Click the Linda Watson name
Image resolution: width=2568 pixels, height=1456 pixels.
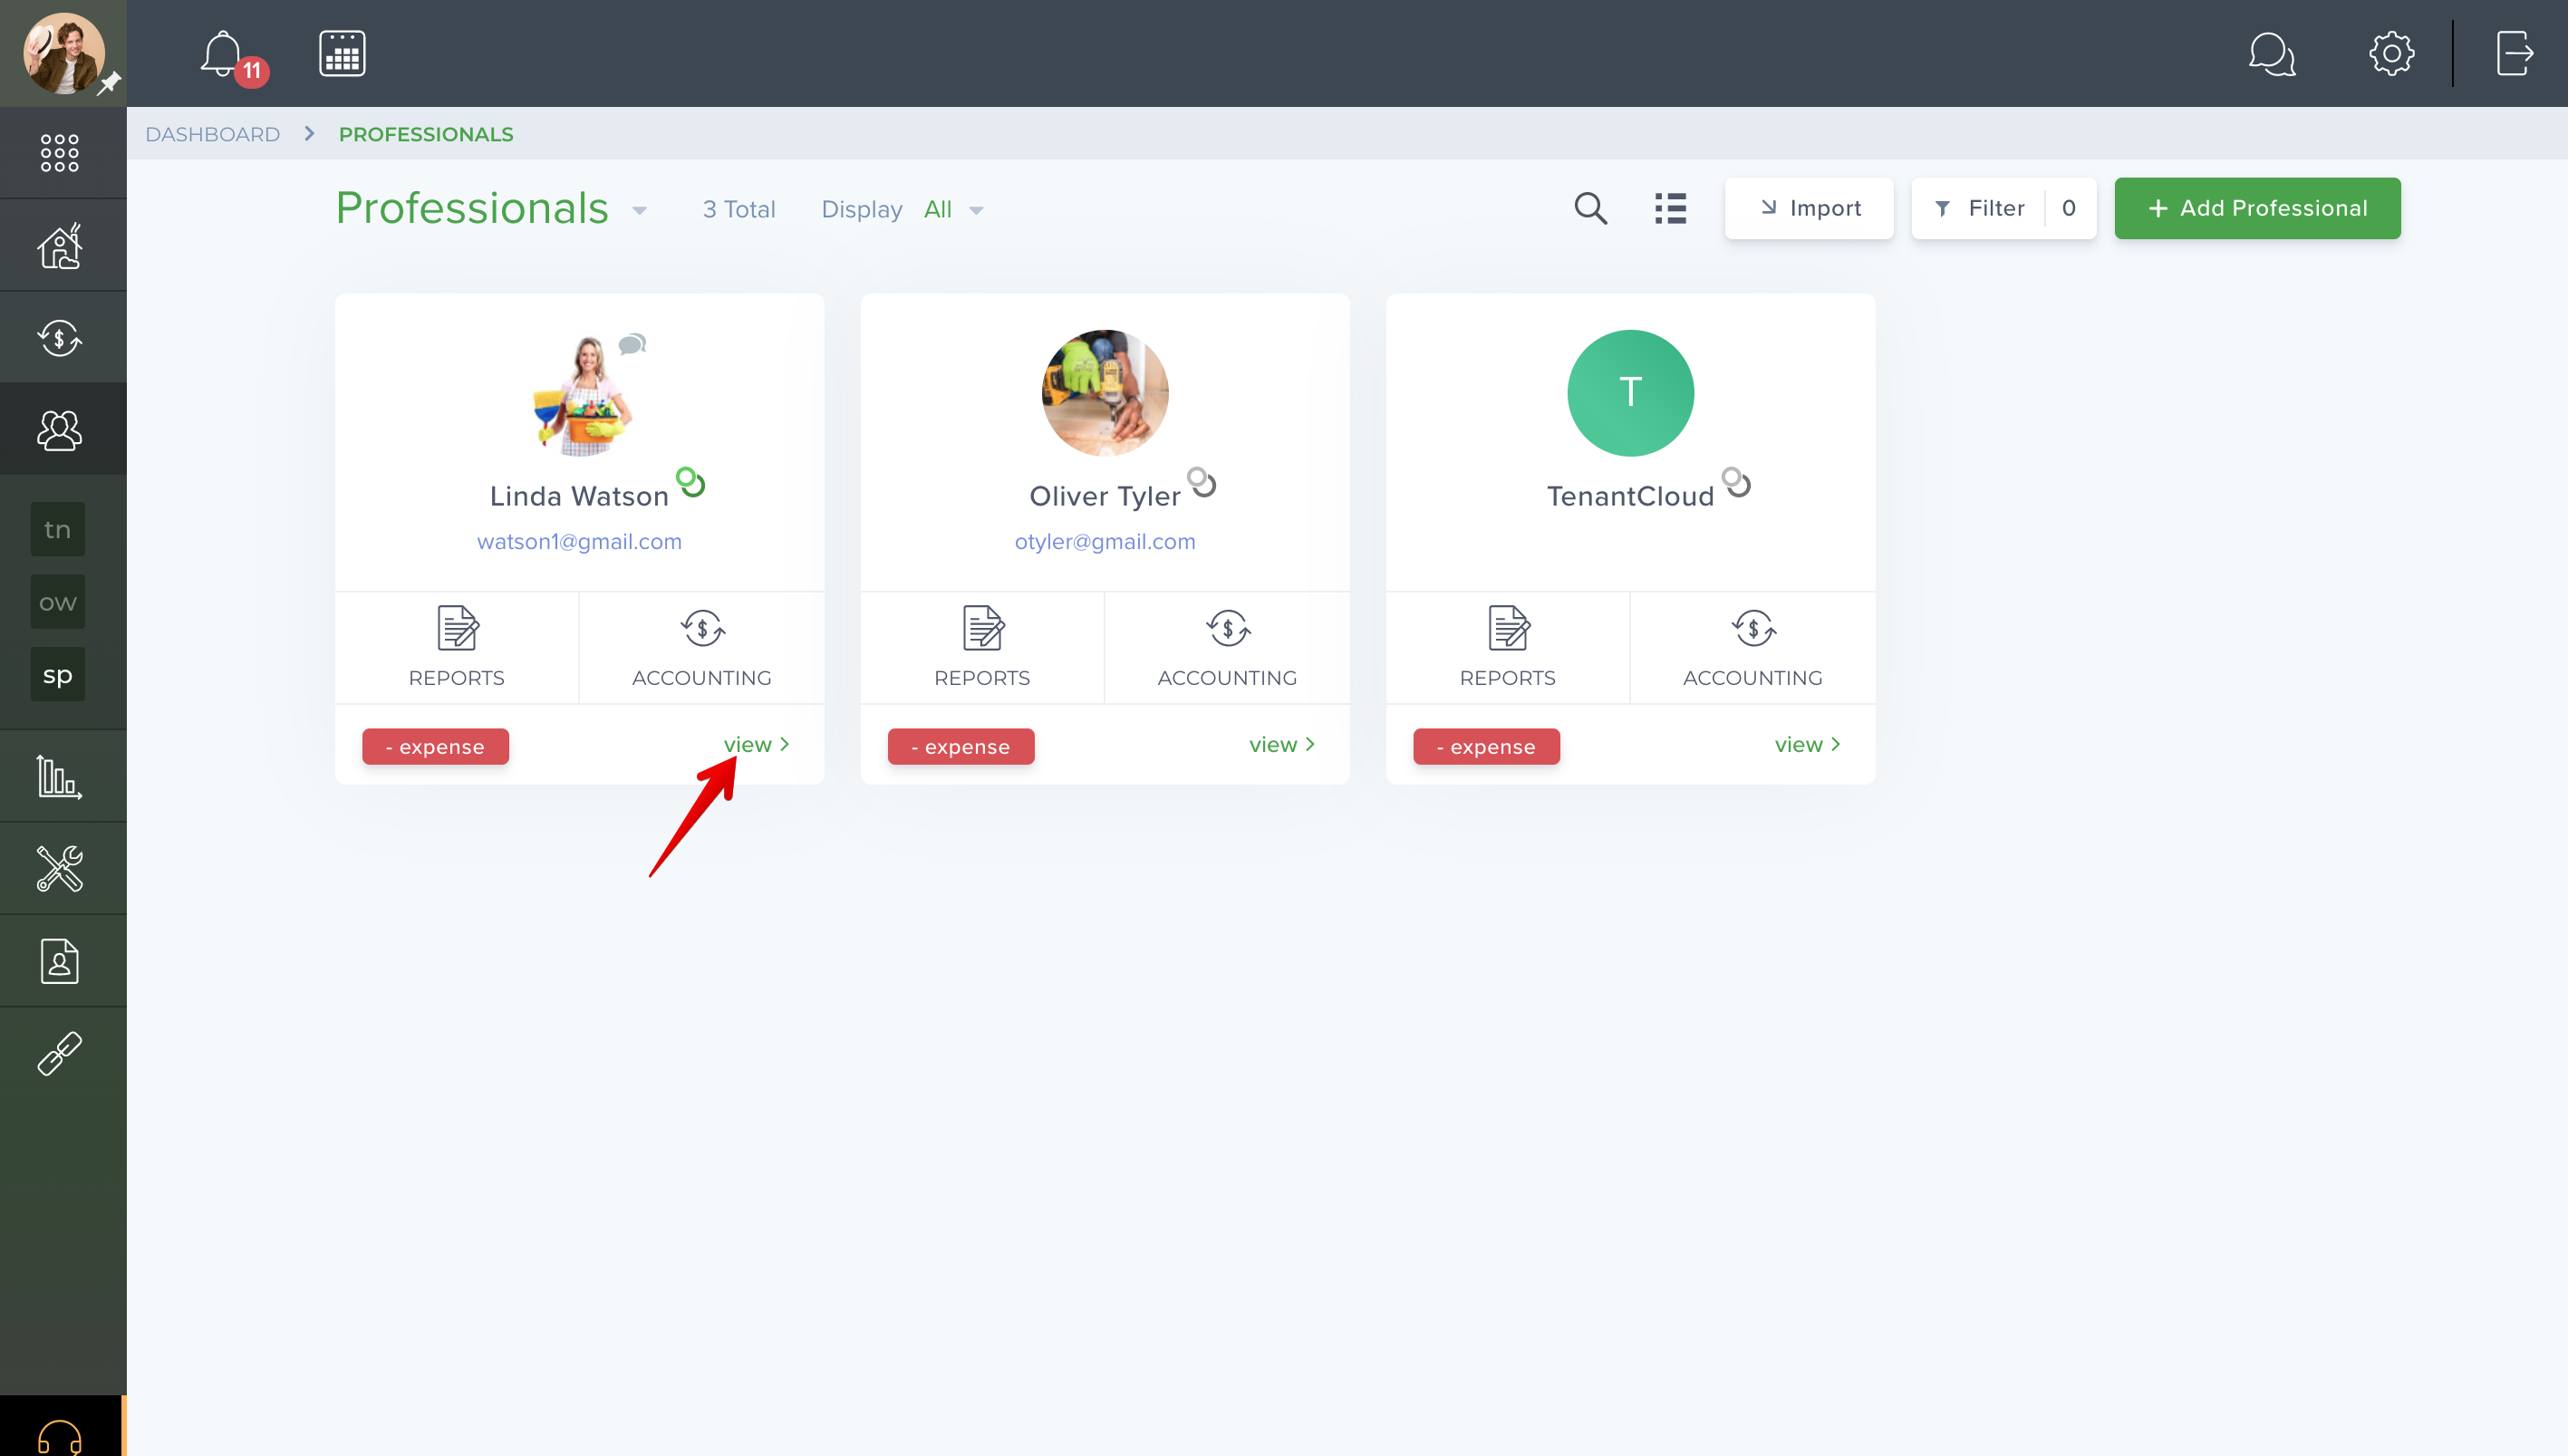579,496
